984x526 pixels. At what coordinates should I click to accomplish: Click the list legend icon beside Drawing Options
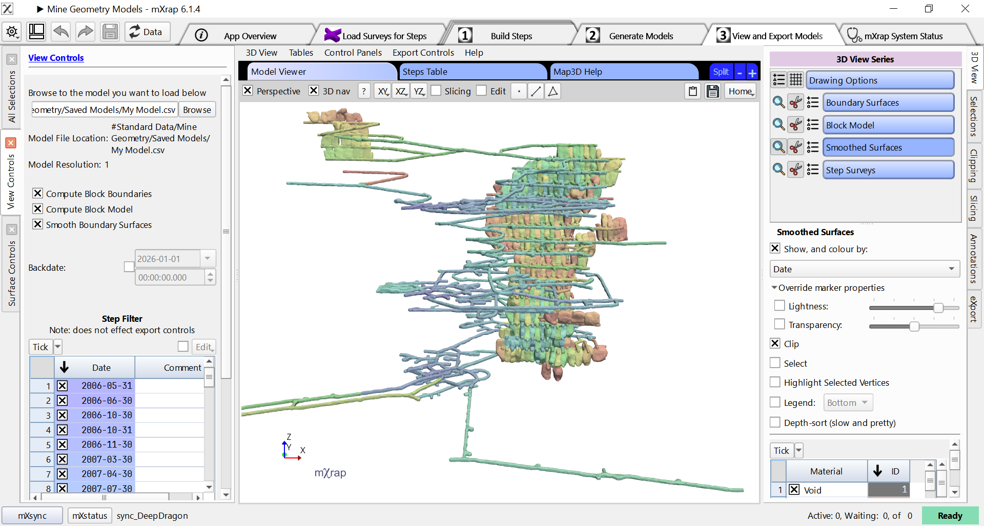click(x=779, y=80)
